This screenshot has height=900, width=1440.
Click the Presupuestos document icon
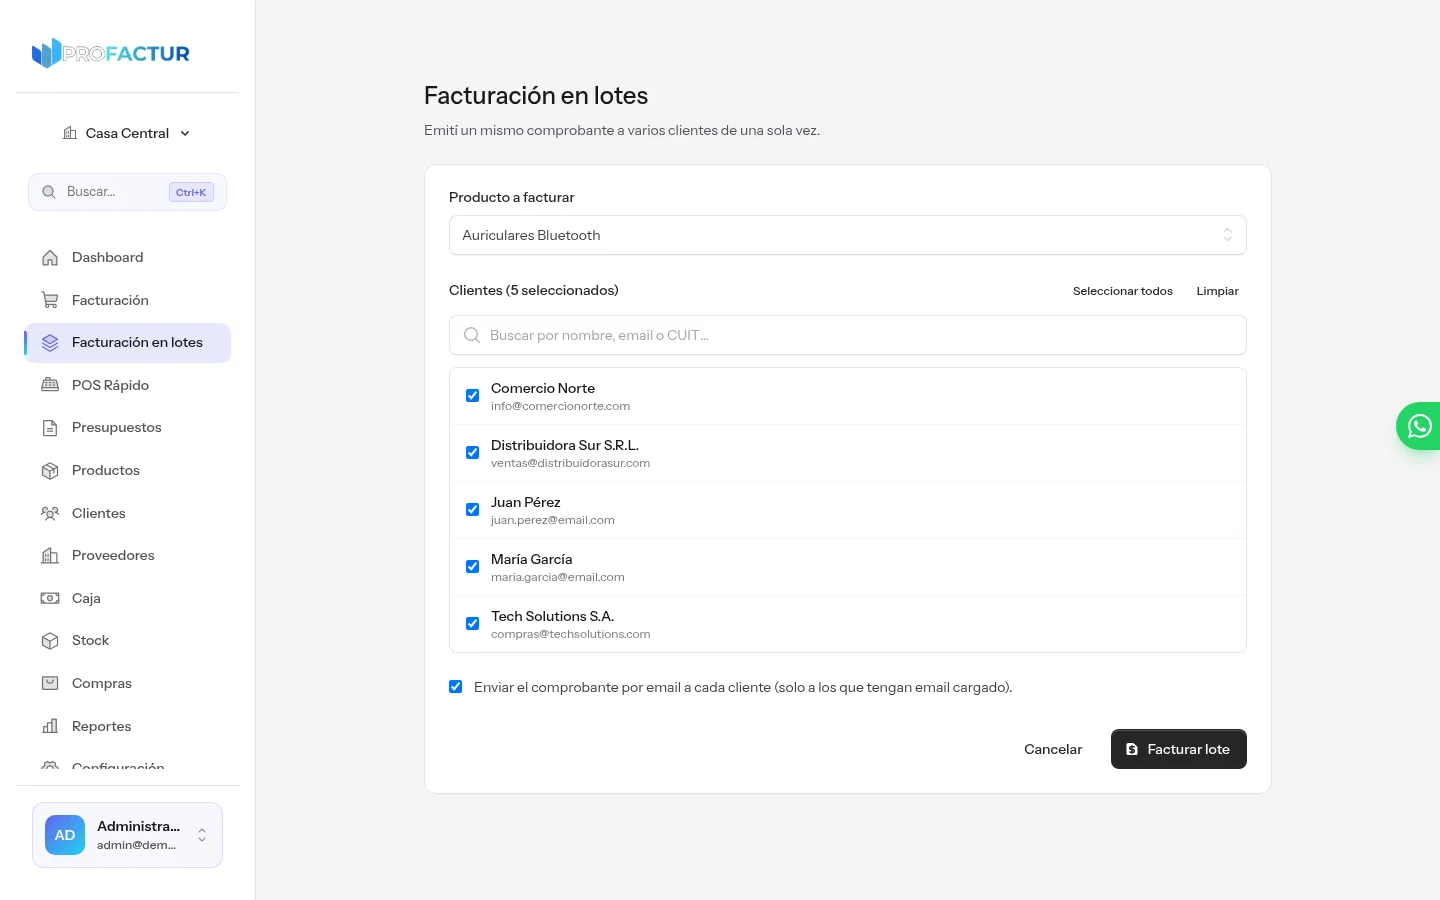tap(50, 428)
